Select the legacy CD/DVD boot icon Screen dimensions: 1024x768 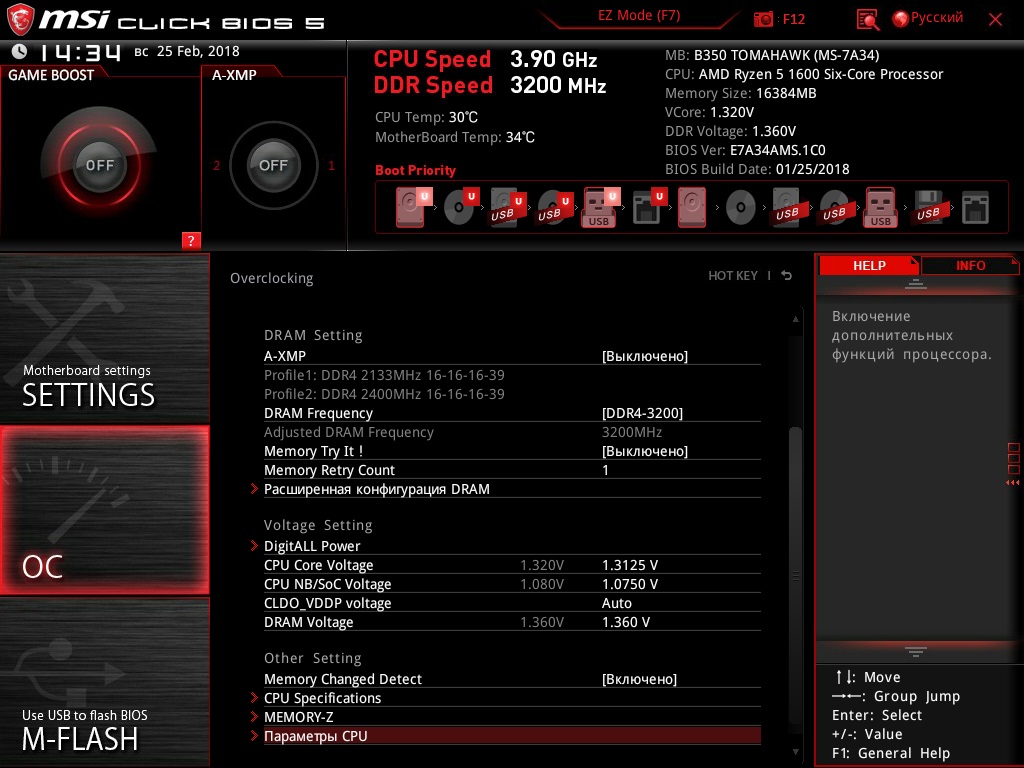pos(741,208)
